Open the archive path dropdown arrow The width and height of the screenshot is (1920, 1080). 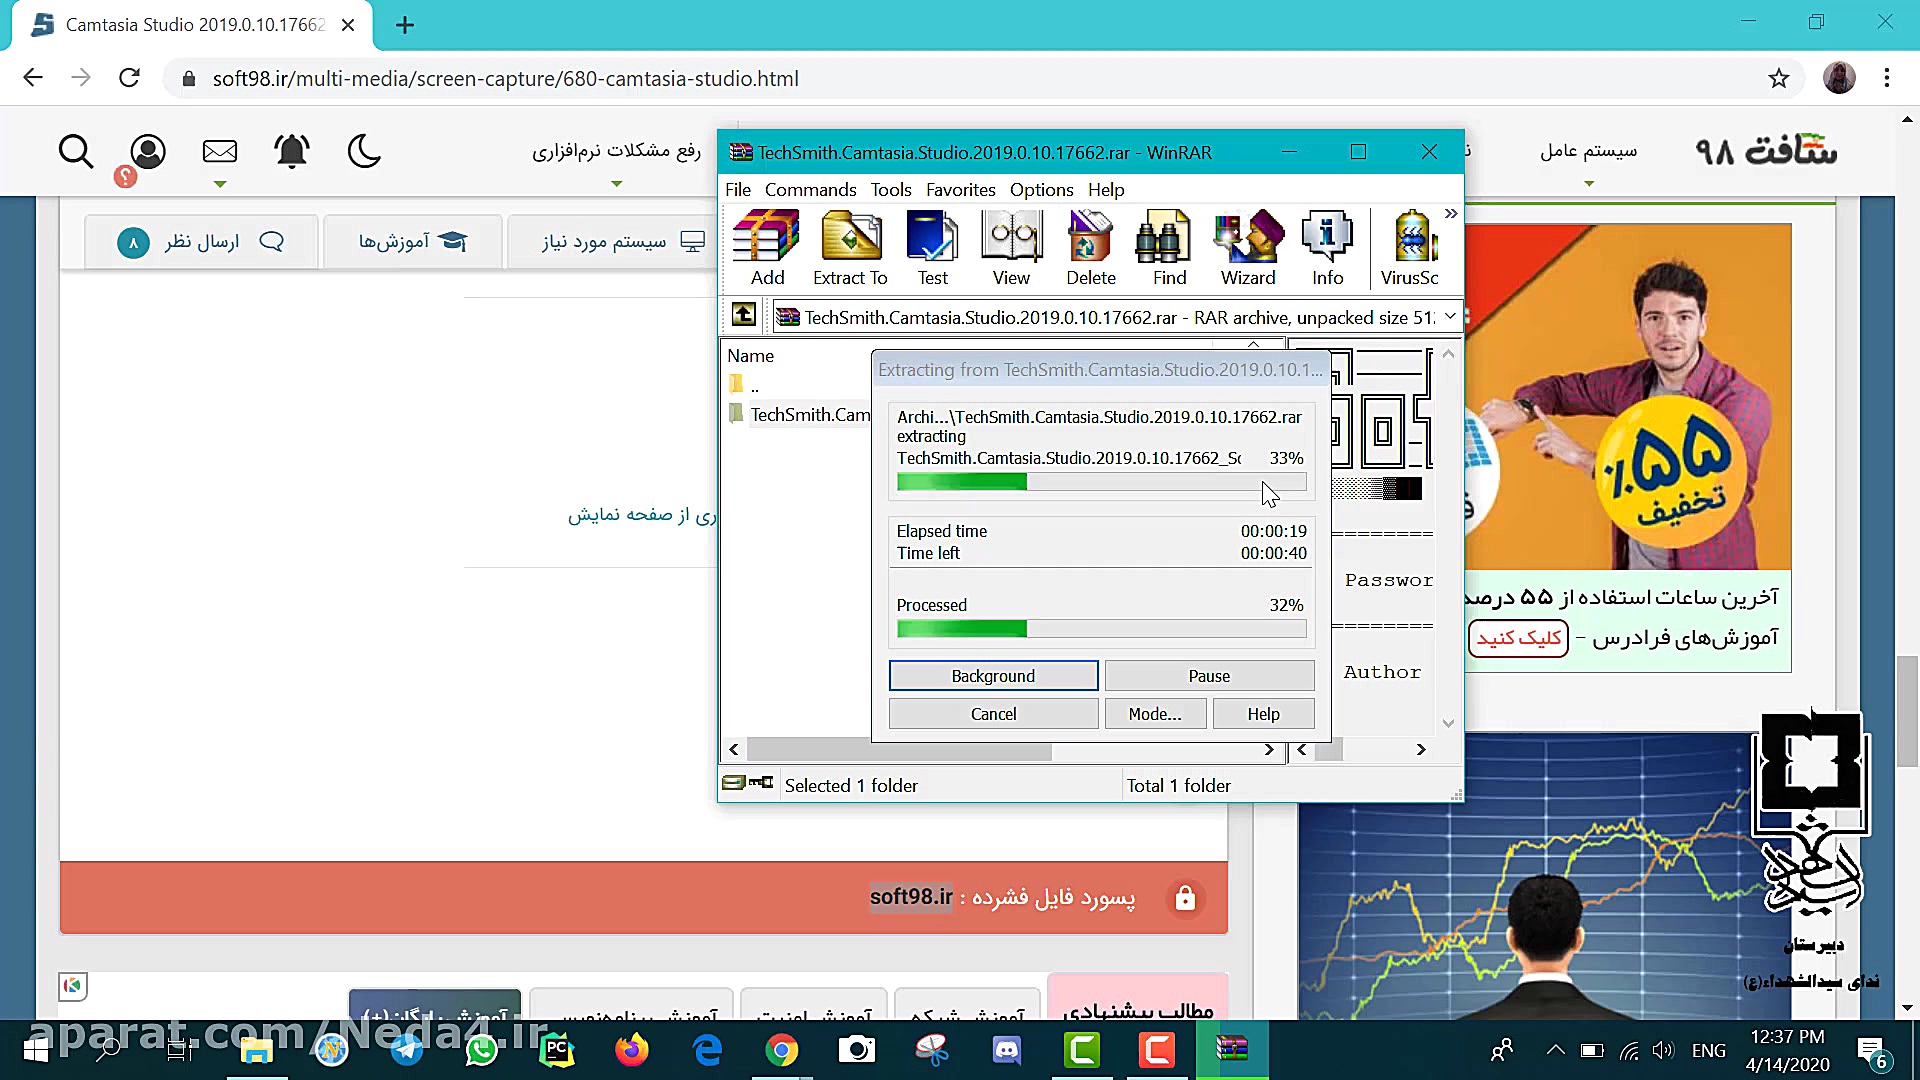click(x=1449, y=317)
